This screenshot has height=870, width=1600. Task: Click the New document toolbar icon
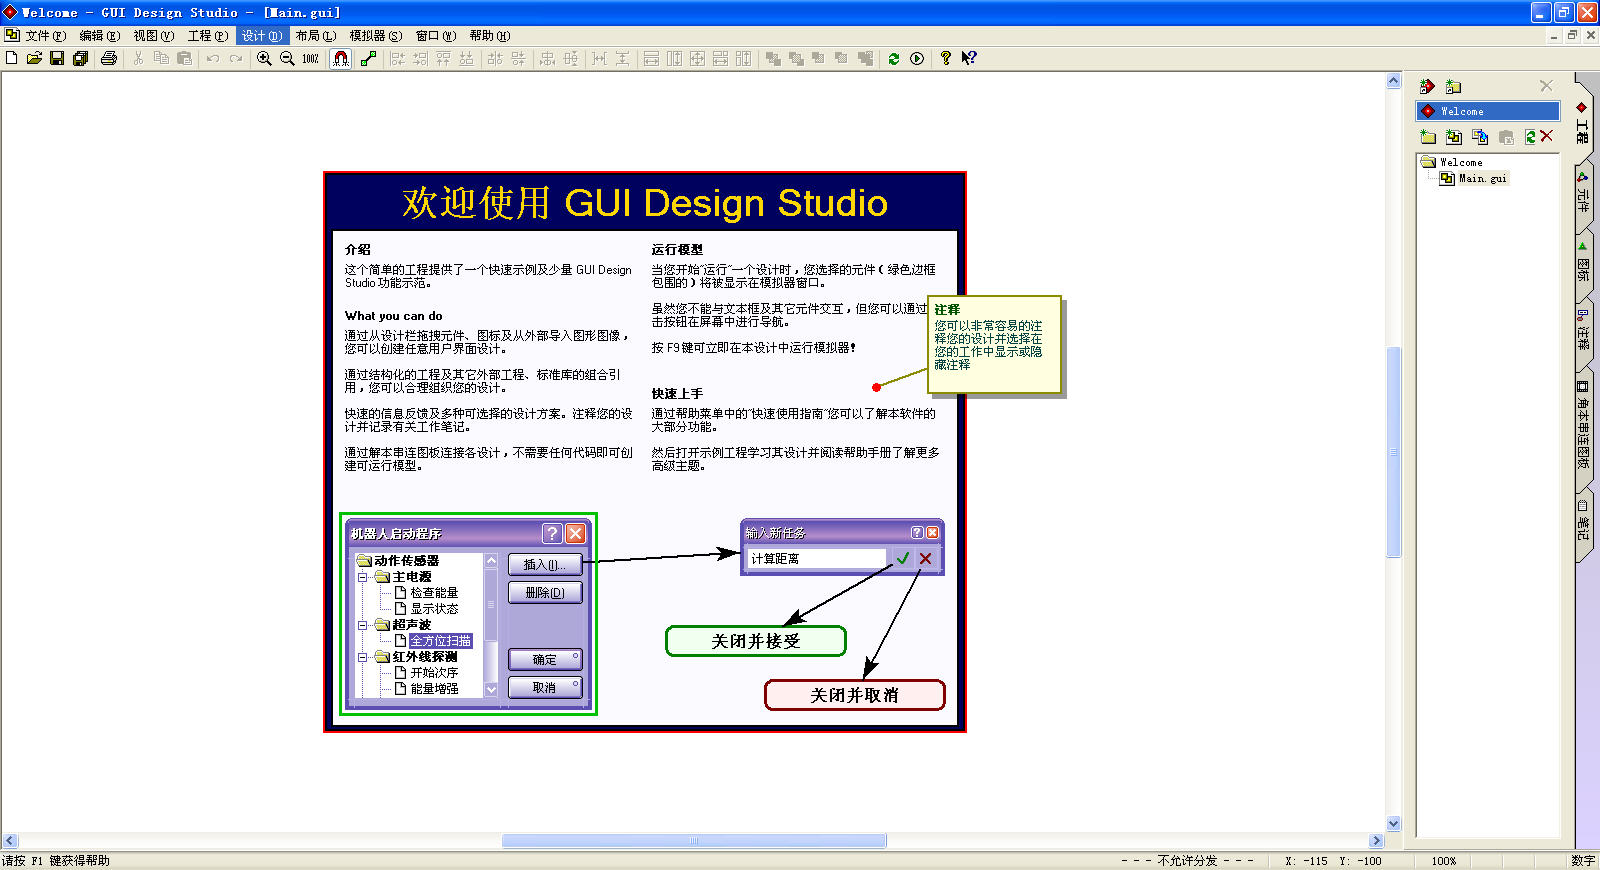[12, 58]
